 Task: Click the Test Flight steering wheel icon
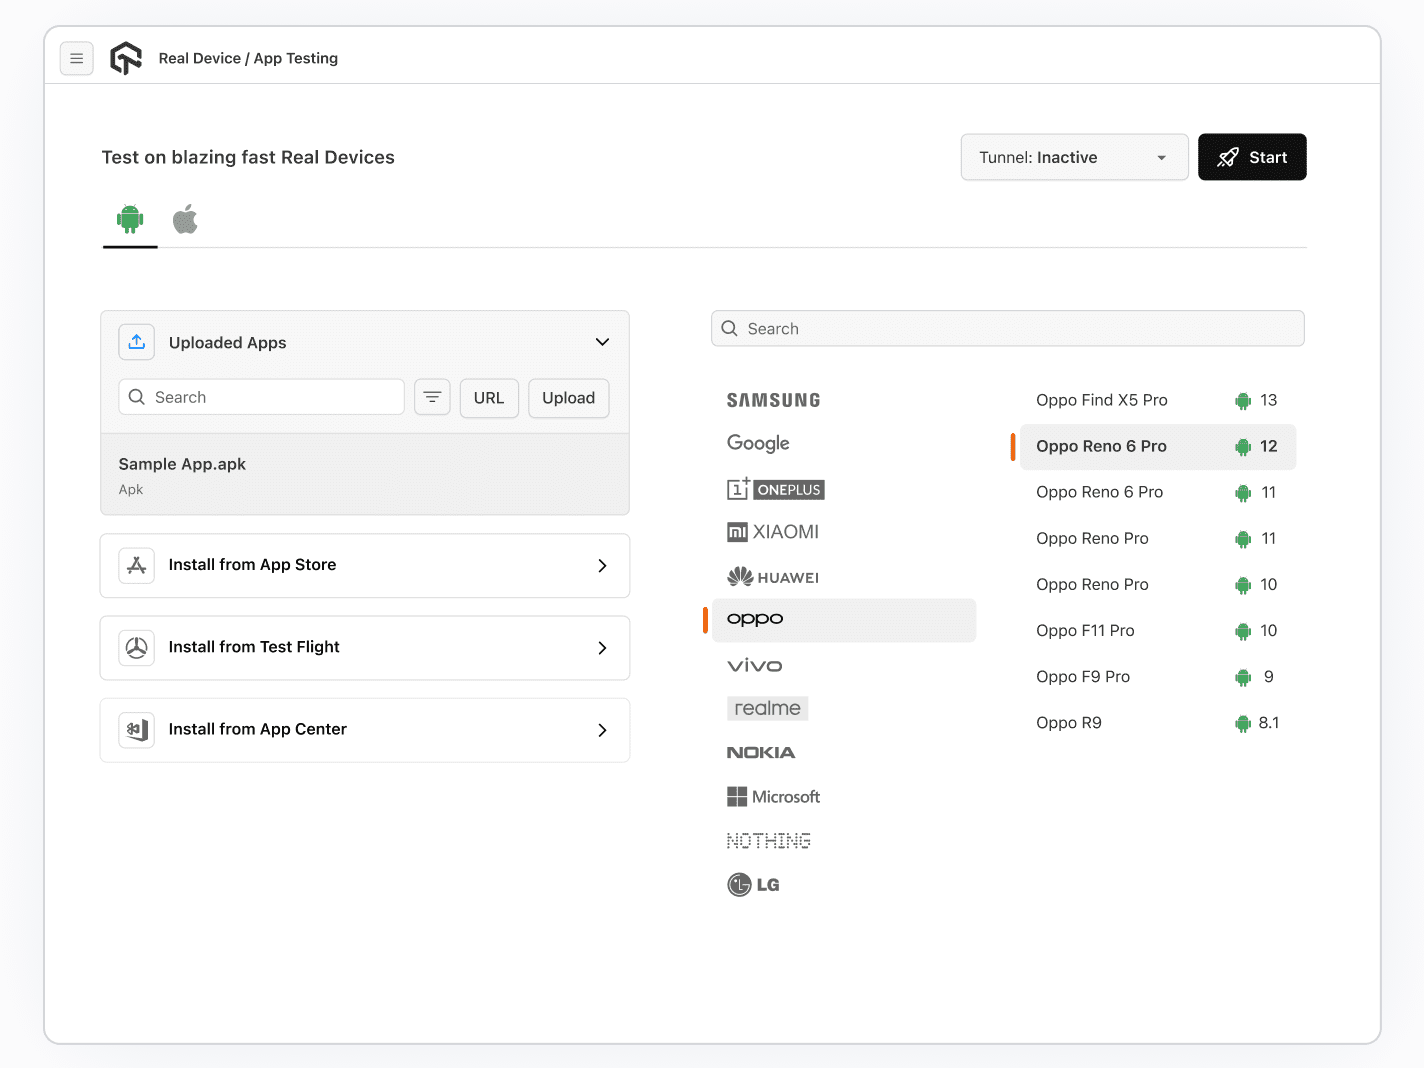point(136,647)
